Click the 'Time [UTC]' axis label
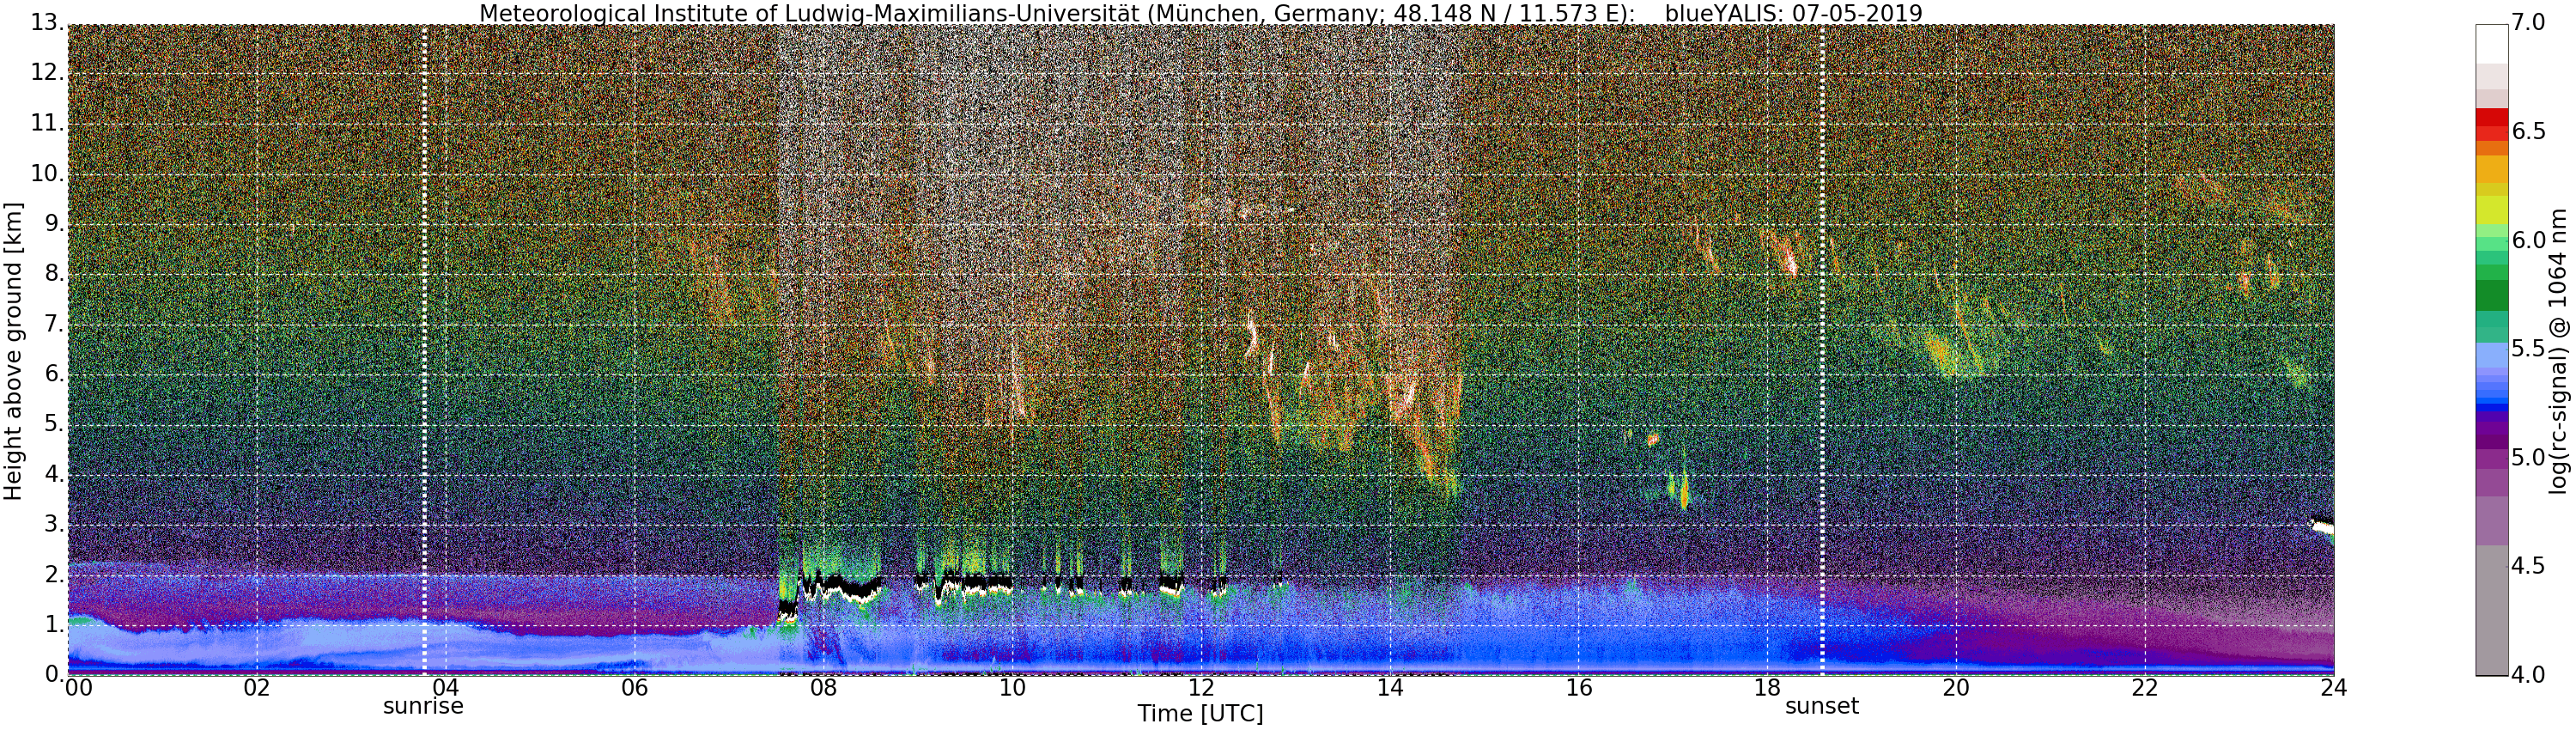Image resolution: width=2576 pixels, height=730 pixels. 1200,714
